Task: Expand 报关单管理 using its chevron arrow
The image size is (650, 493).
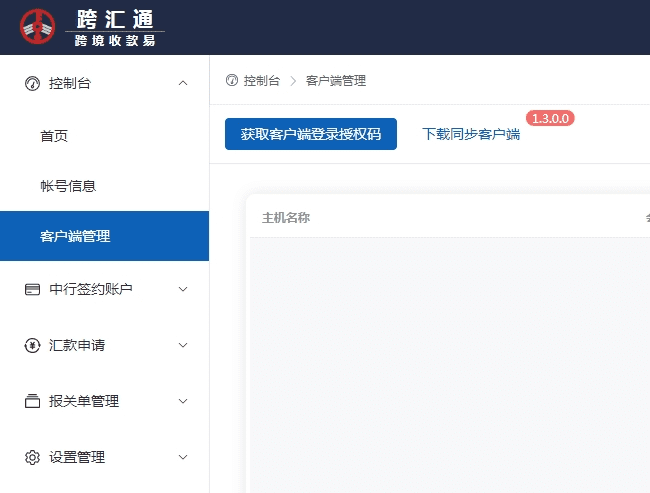Action: (182, 401)
